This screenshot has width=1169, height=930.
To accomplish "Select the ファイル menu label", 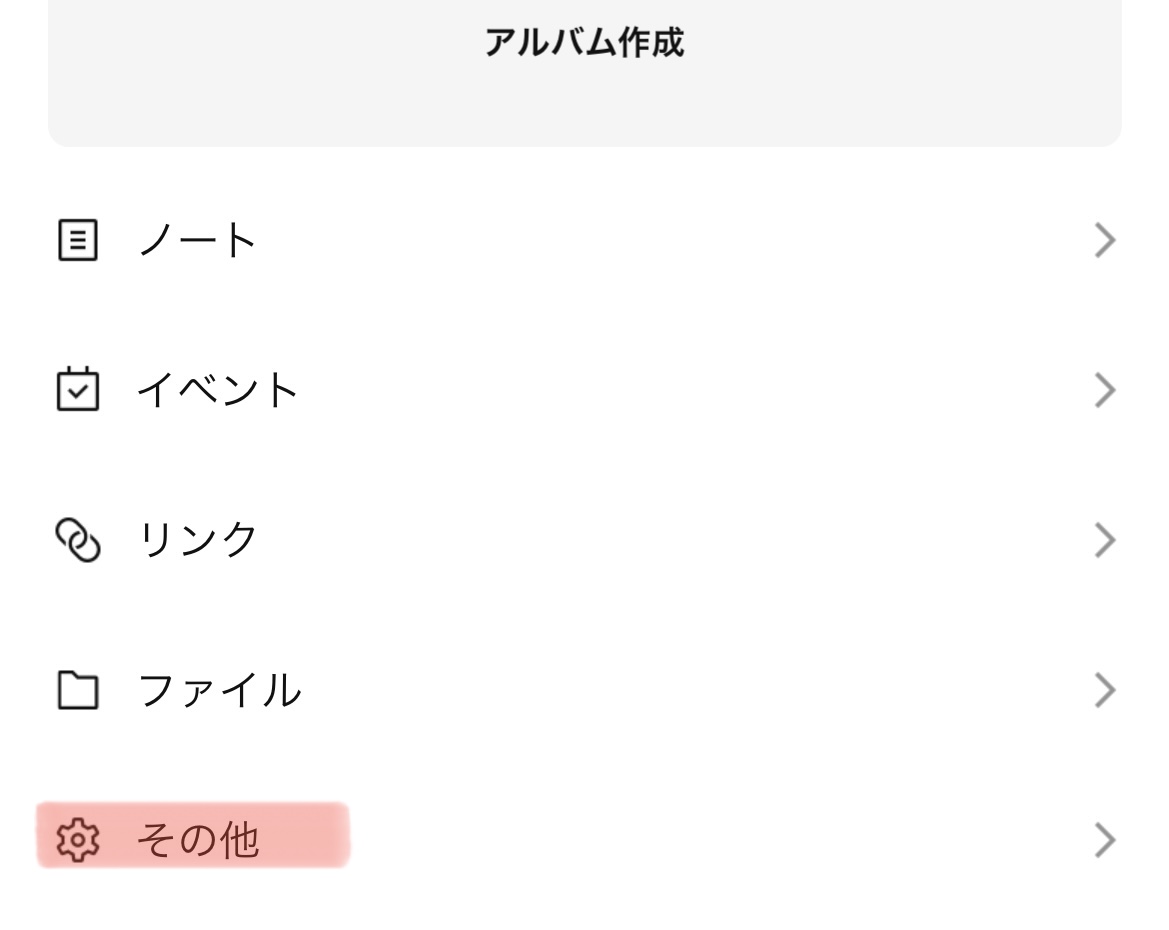I will tap(219, 690).
